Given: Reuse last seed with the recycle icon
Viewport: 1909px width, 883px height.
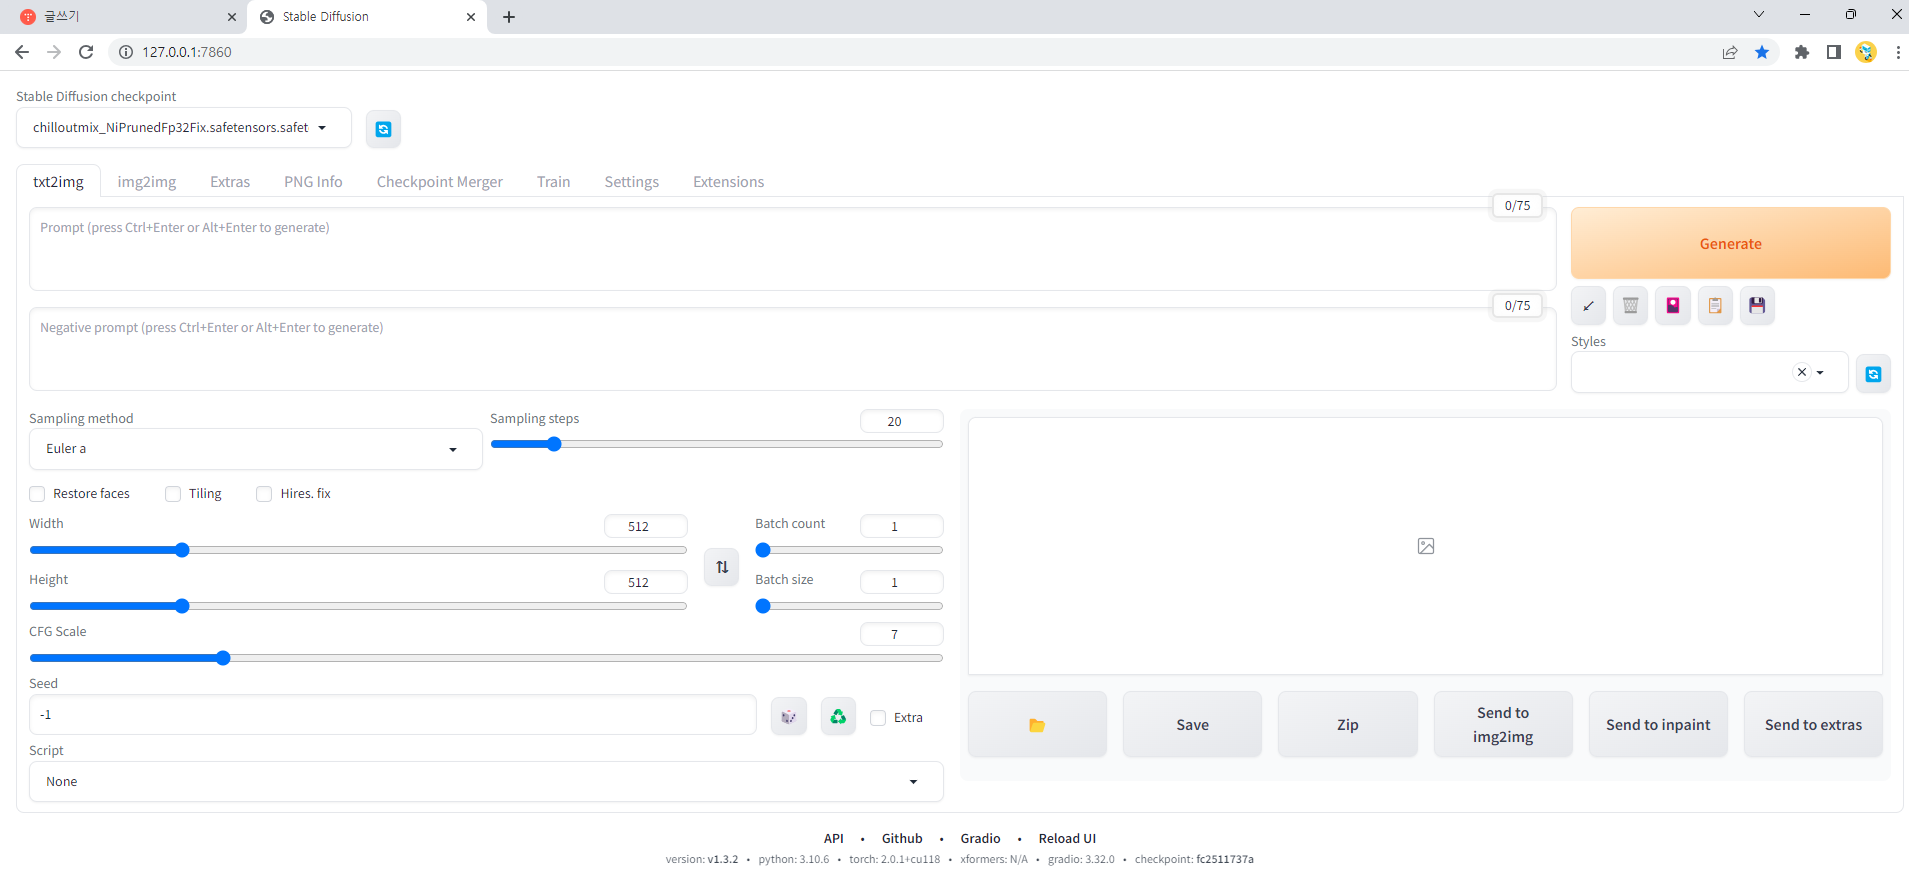Looking at the screenshot, I should click(x=838, y=717).
